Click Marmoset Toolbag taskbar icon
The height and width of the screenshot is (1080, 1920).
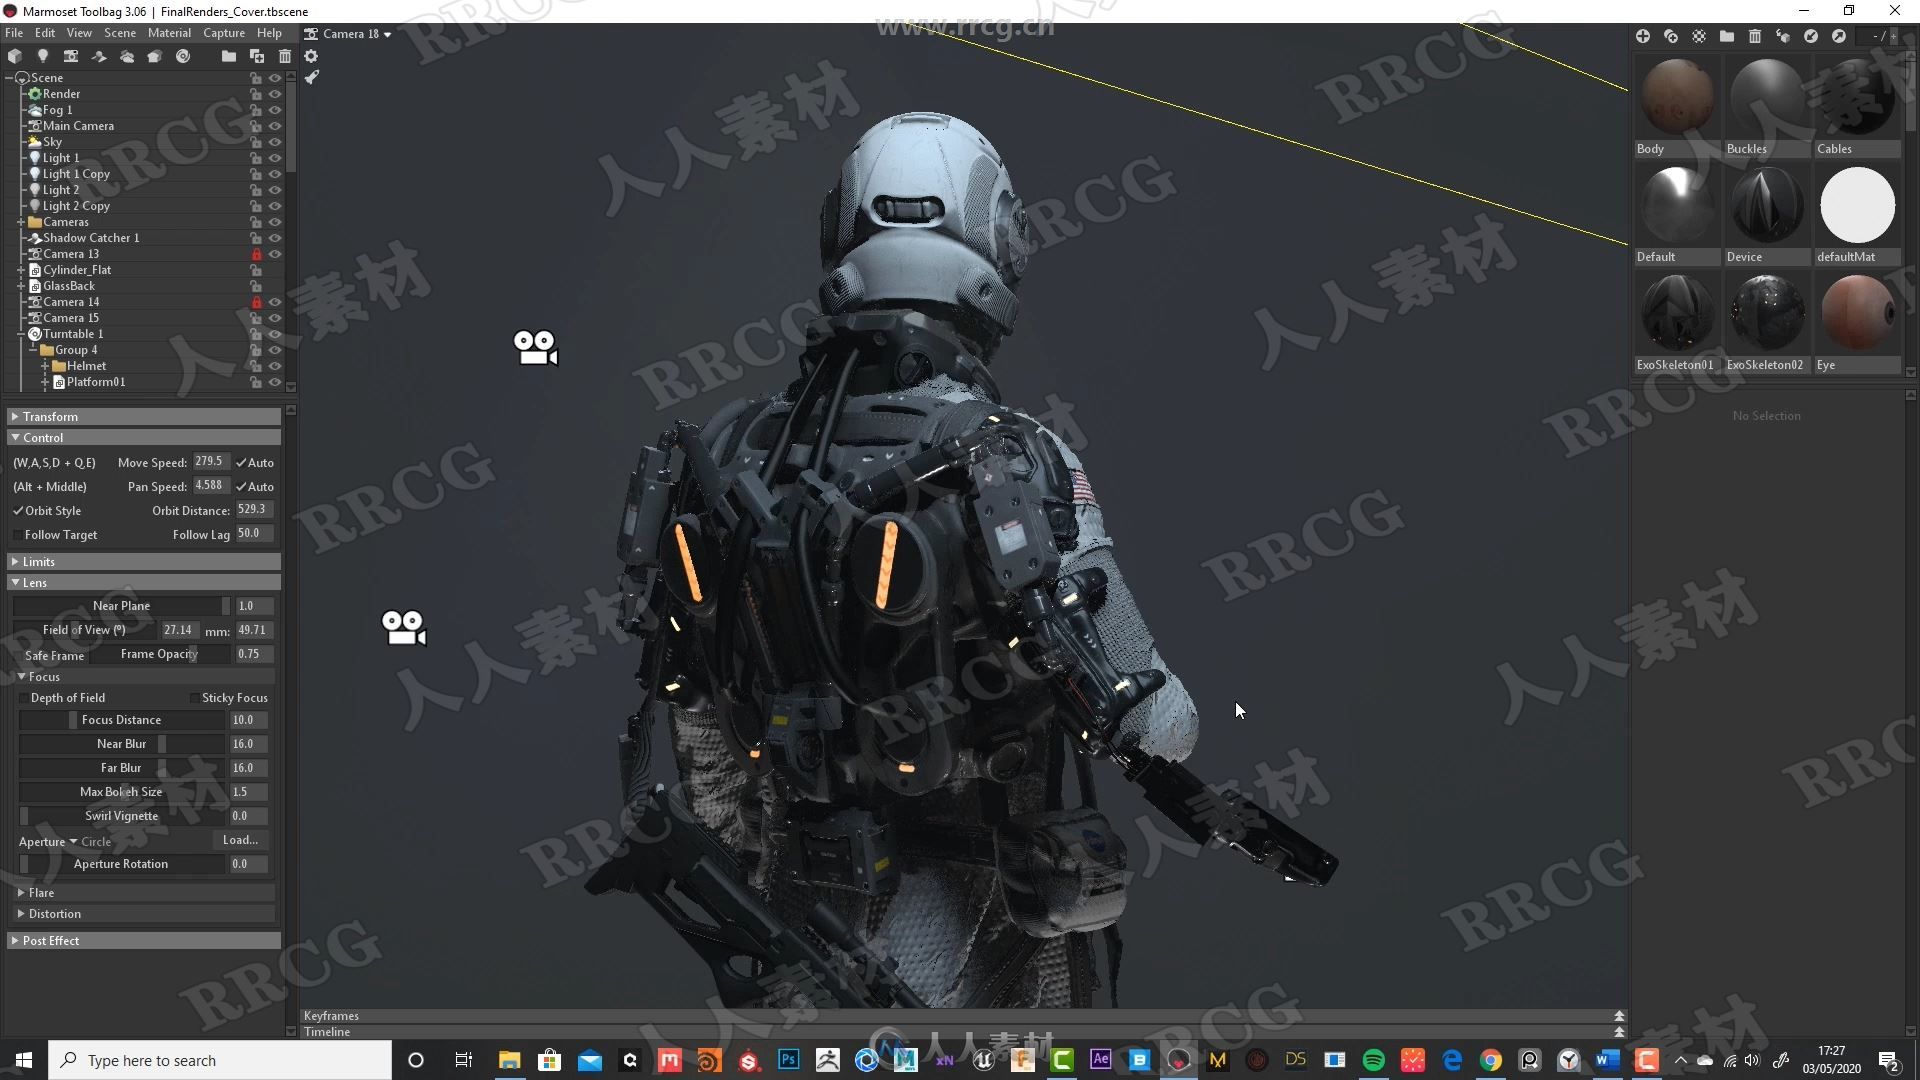pos(1216,1060)
